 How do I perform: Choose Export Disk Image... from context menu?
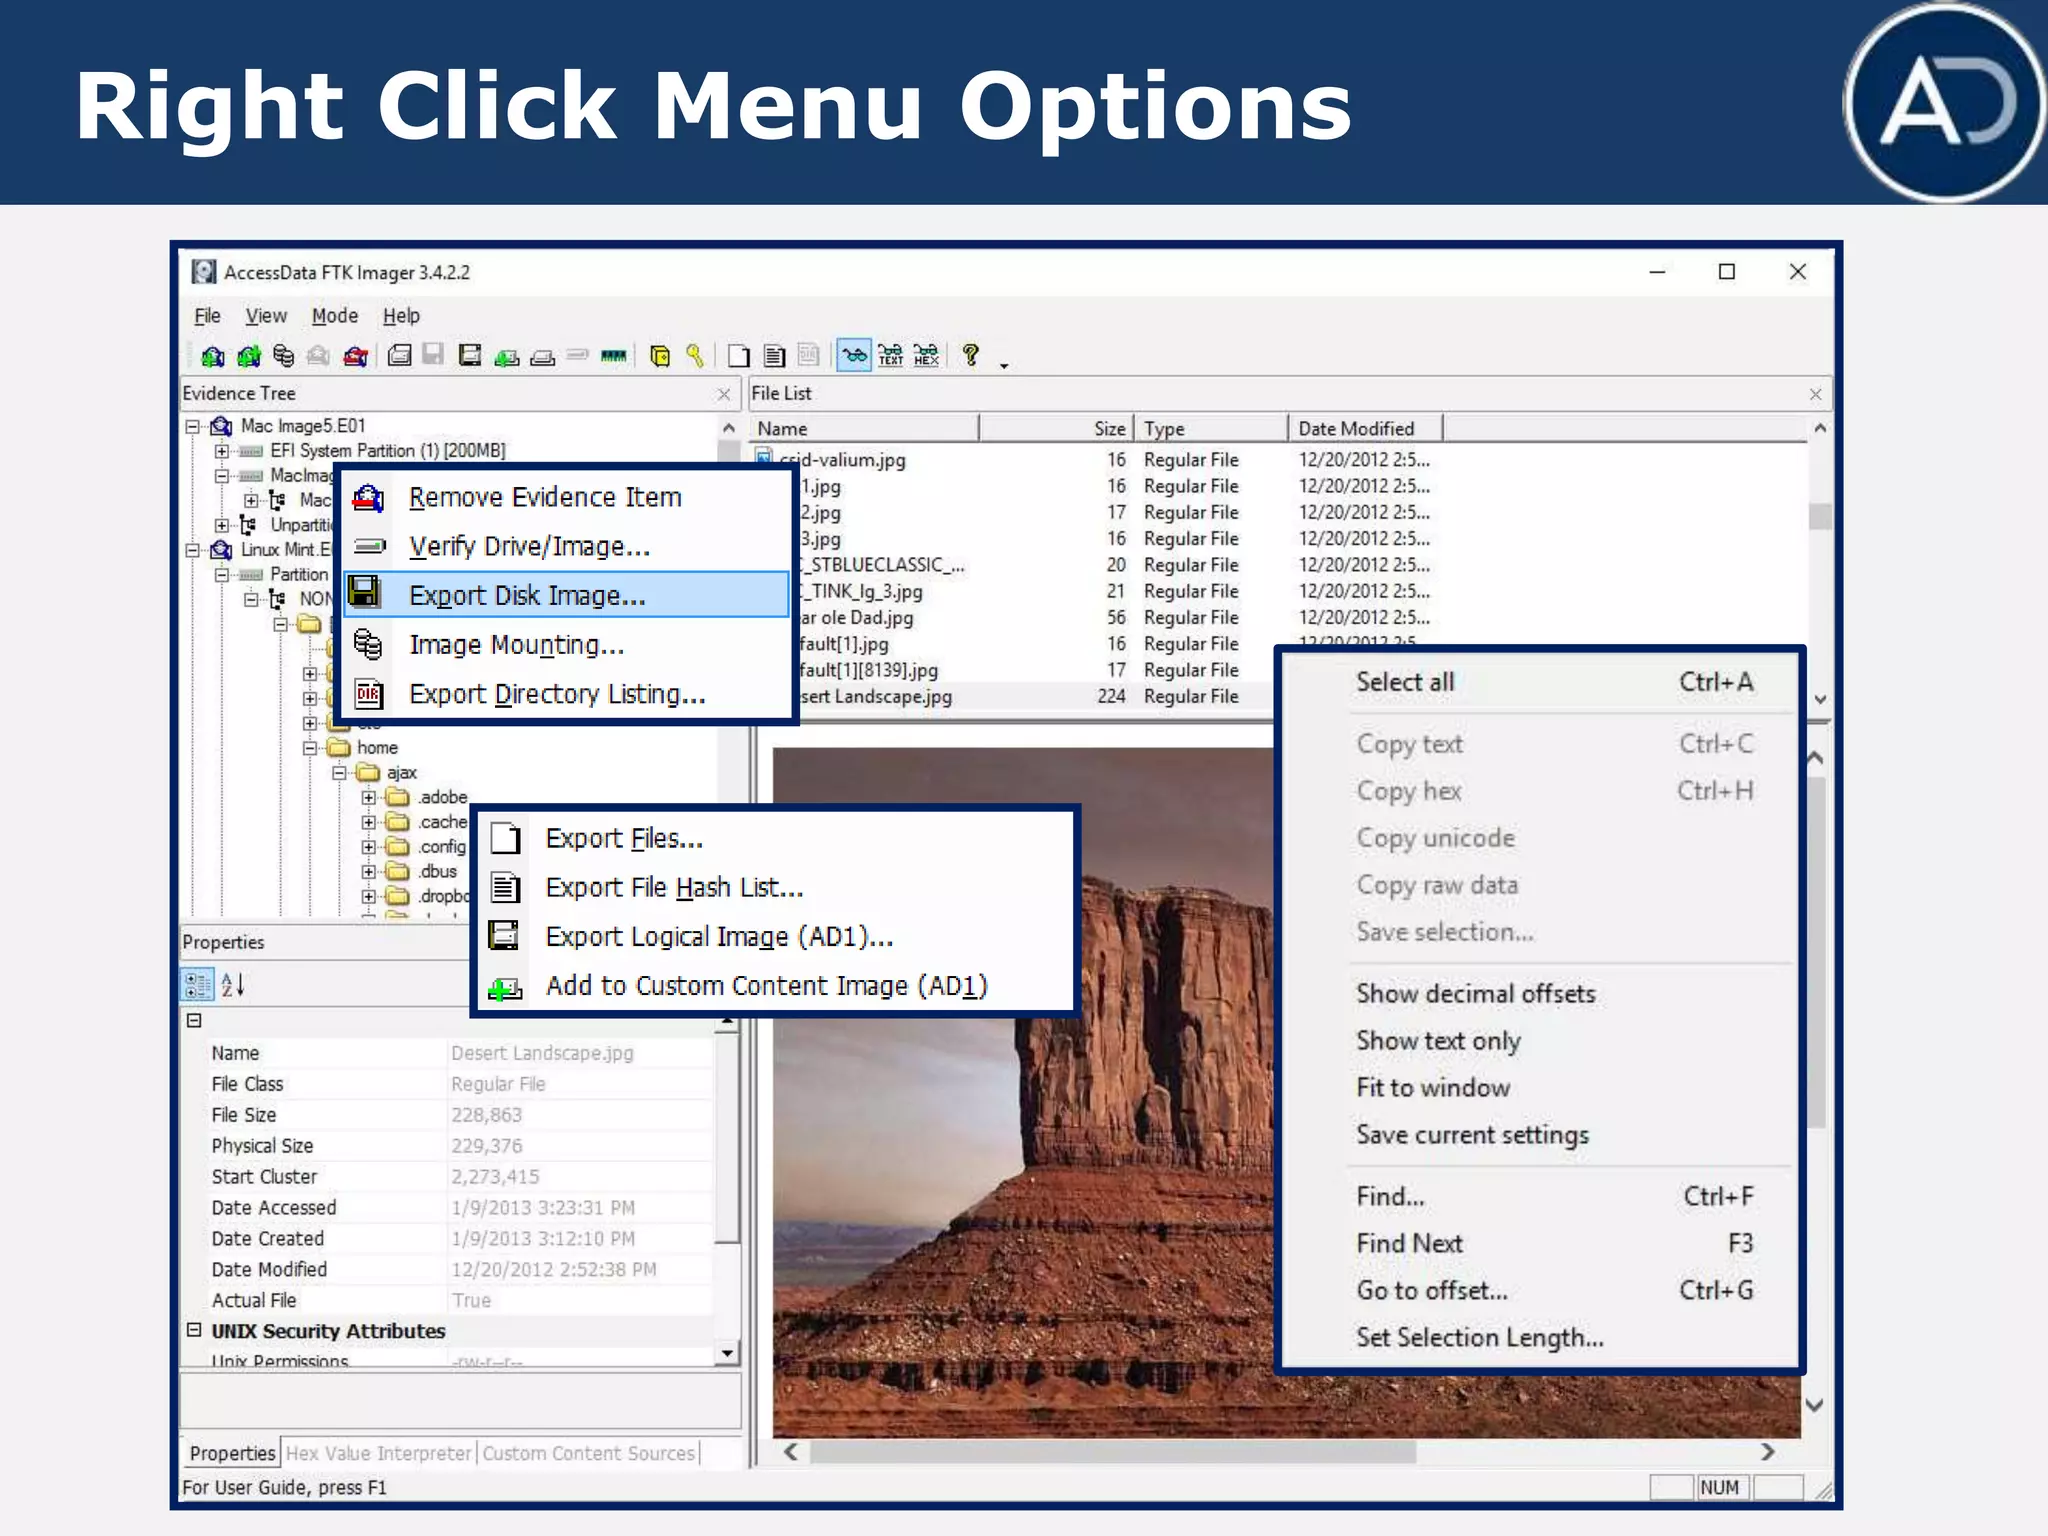527,596
